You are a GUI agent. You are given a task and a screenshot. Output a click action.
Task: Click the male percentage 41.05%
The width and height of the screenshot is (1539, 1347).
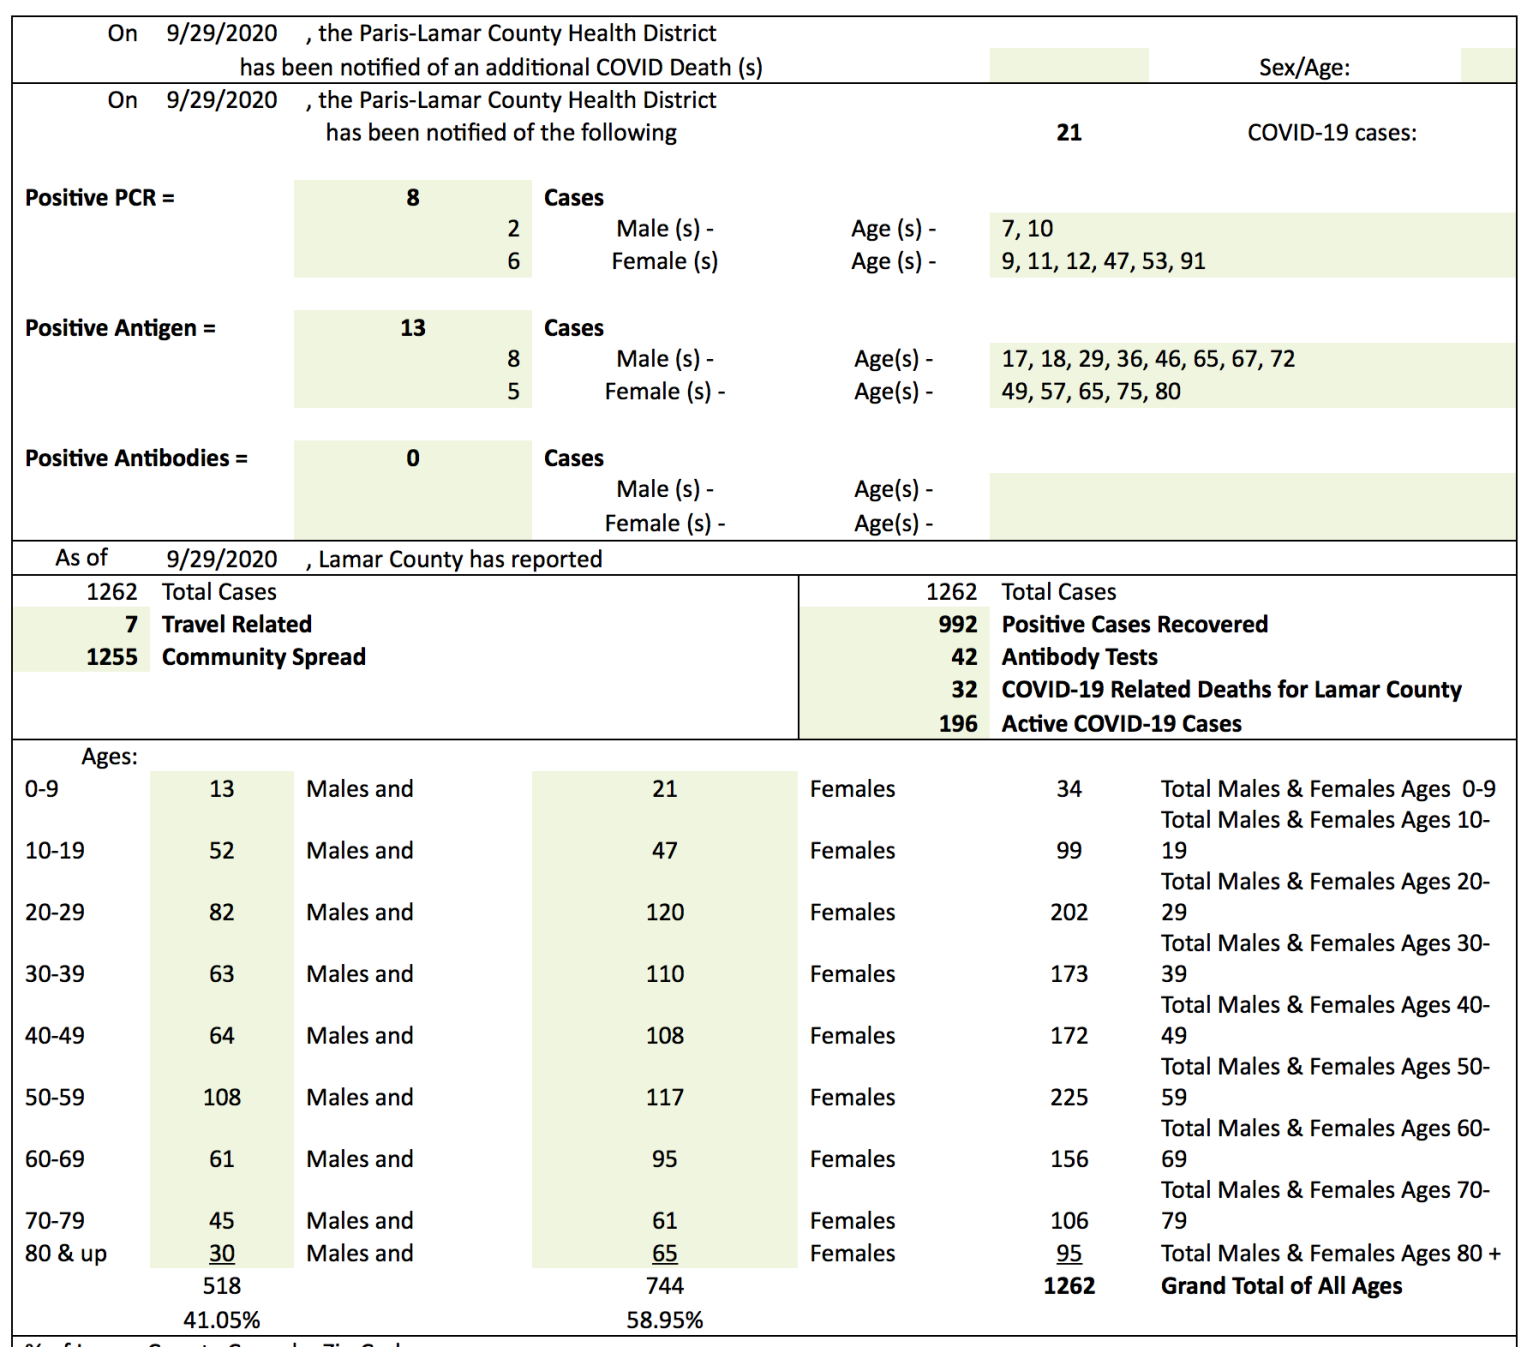pyautogui.click(x=222, y=1320)
